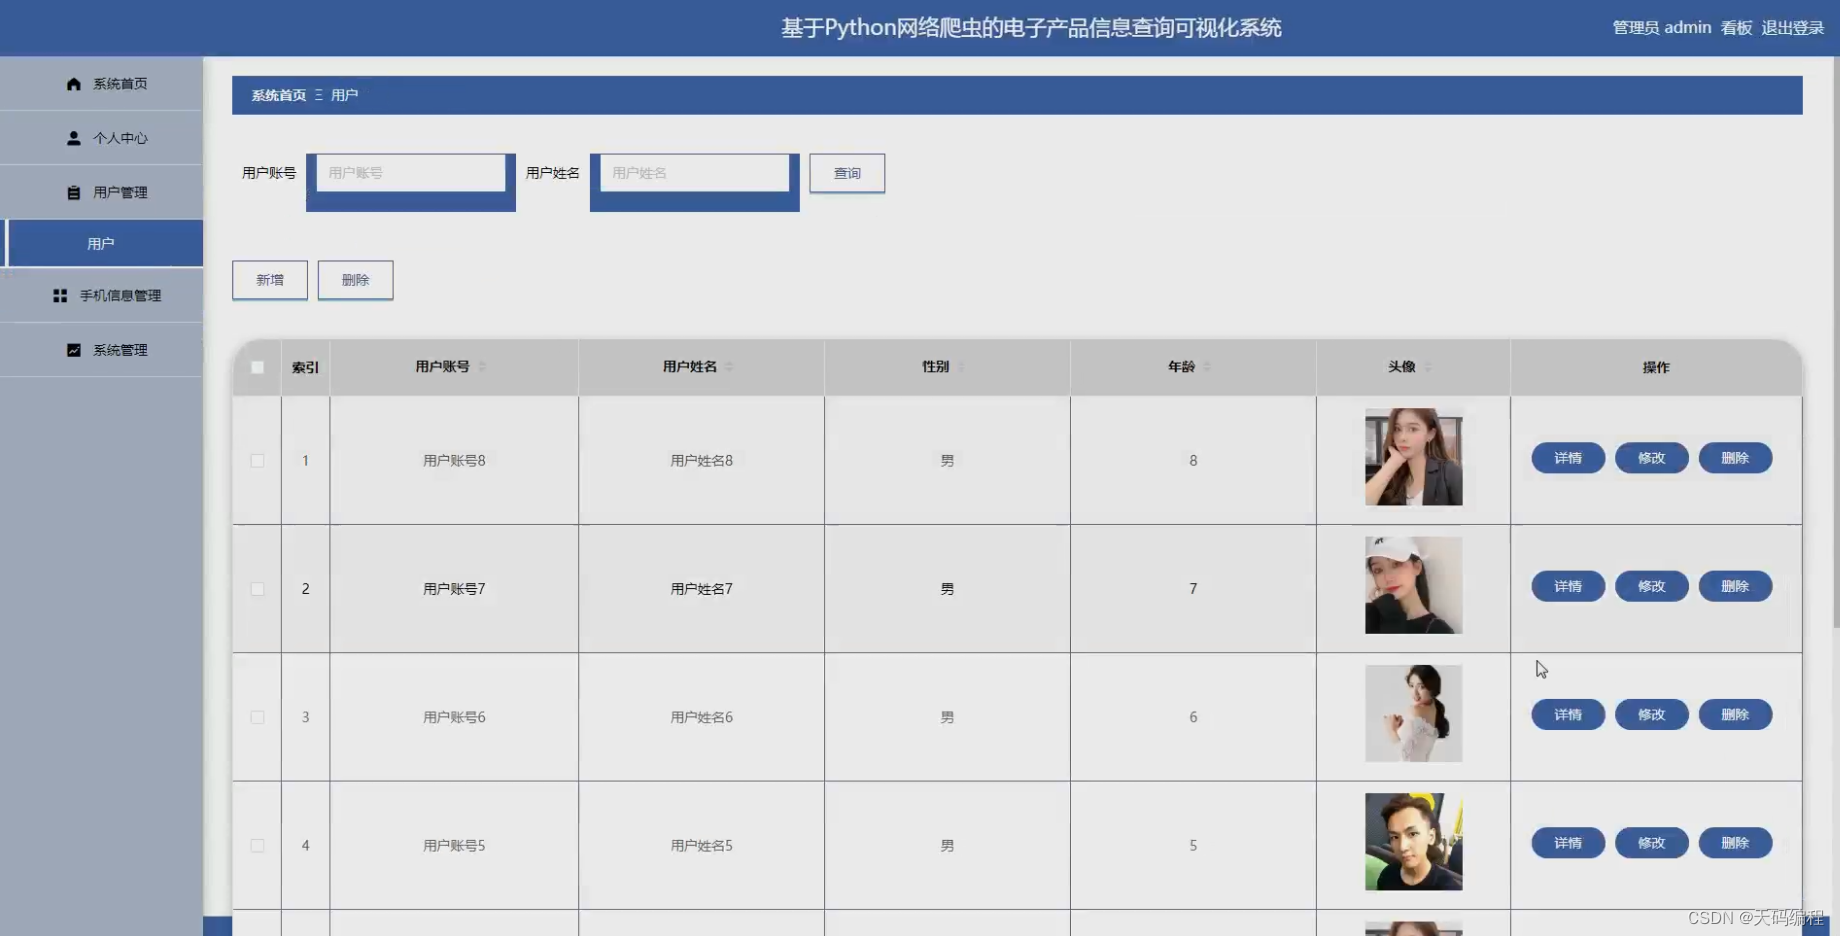
Task: Open 详情 for 用户账号6
Action: [1568, 714]
